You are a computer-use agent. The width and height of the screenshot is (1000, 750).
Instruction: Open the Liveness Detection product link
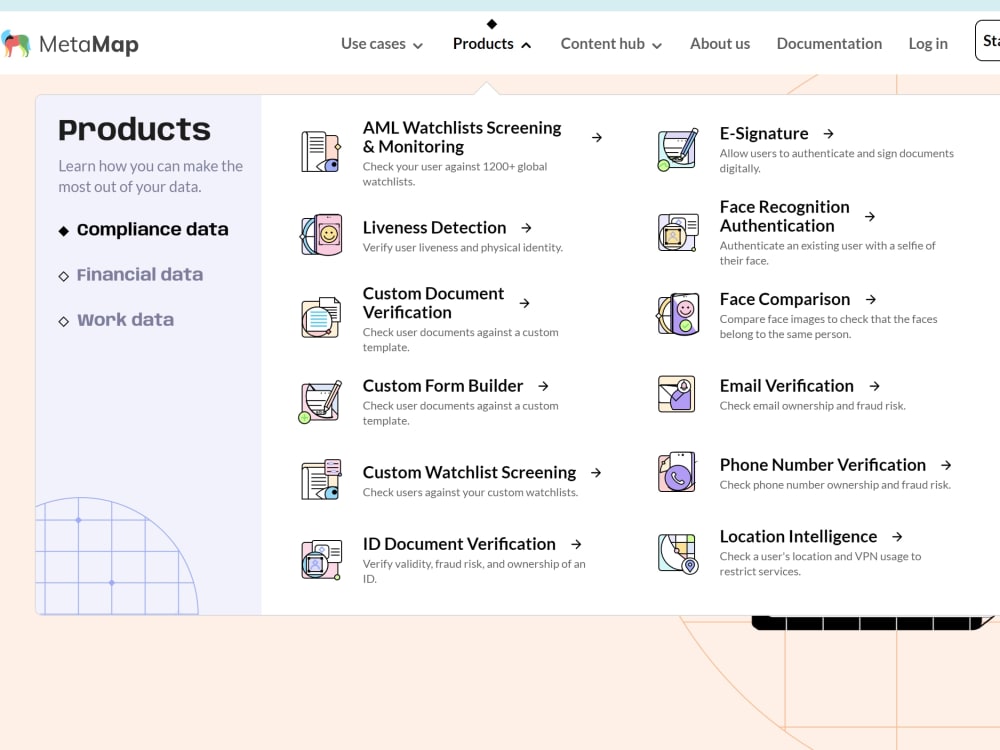[434, 228]
